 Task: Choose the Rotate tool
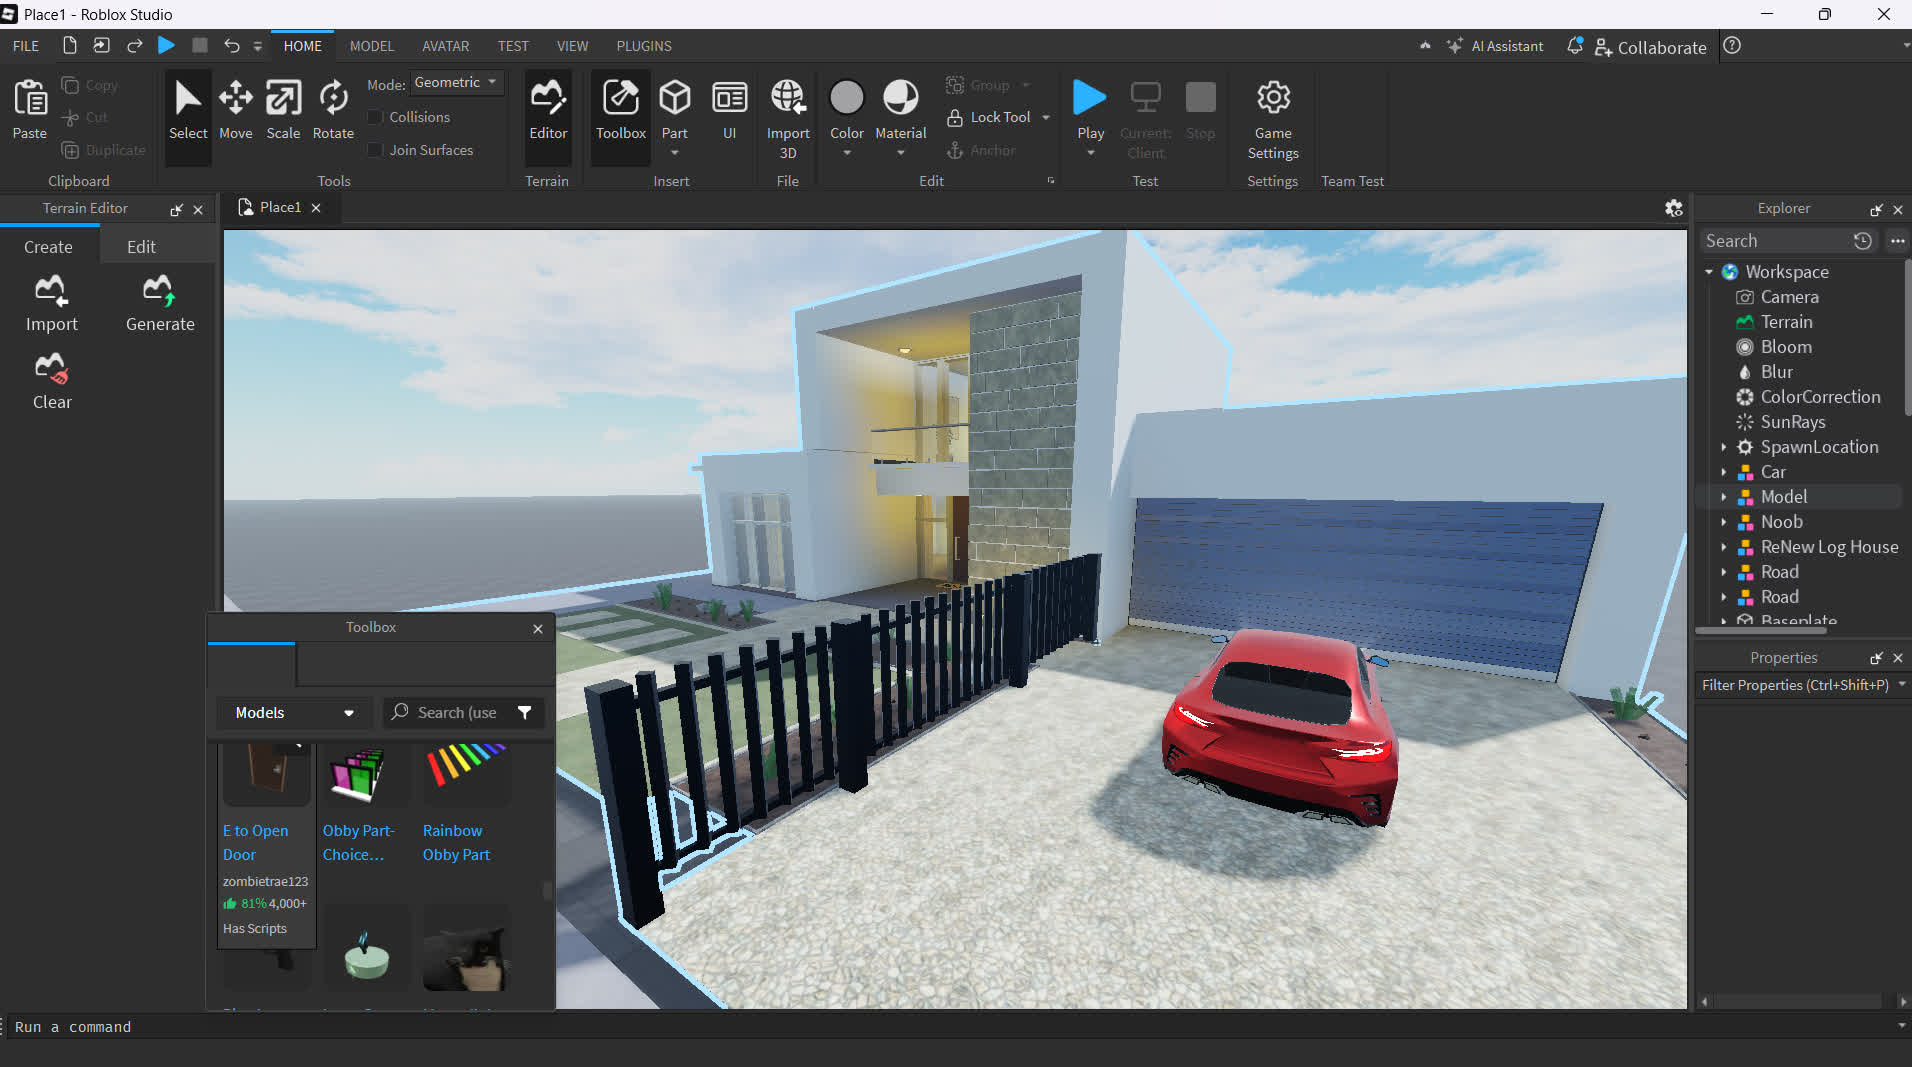point(333,109)
